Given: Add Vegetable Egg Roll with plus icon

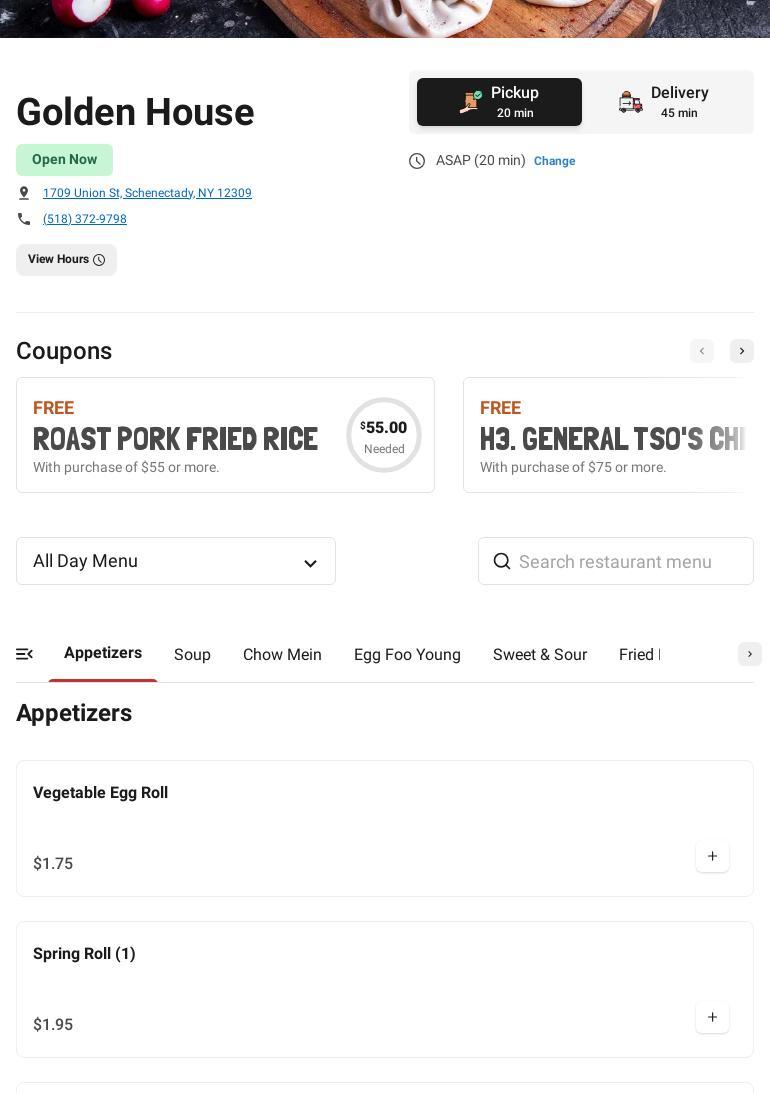Looking at the screenshot, I should 712,856.
